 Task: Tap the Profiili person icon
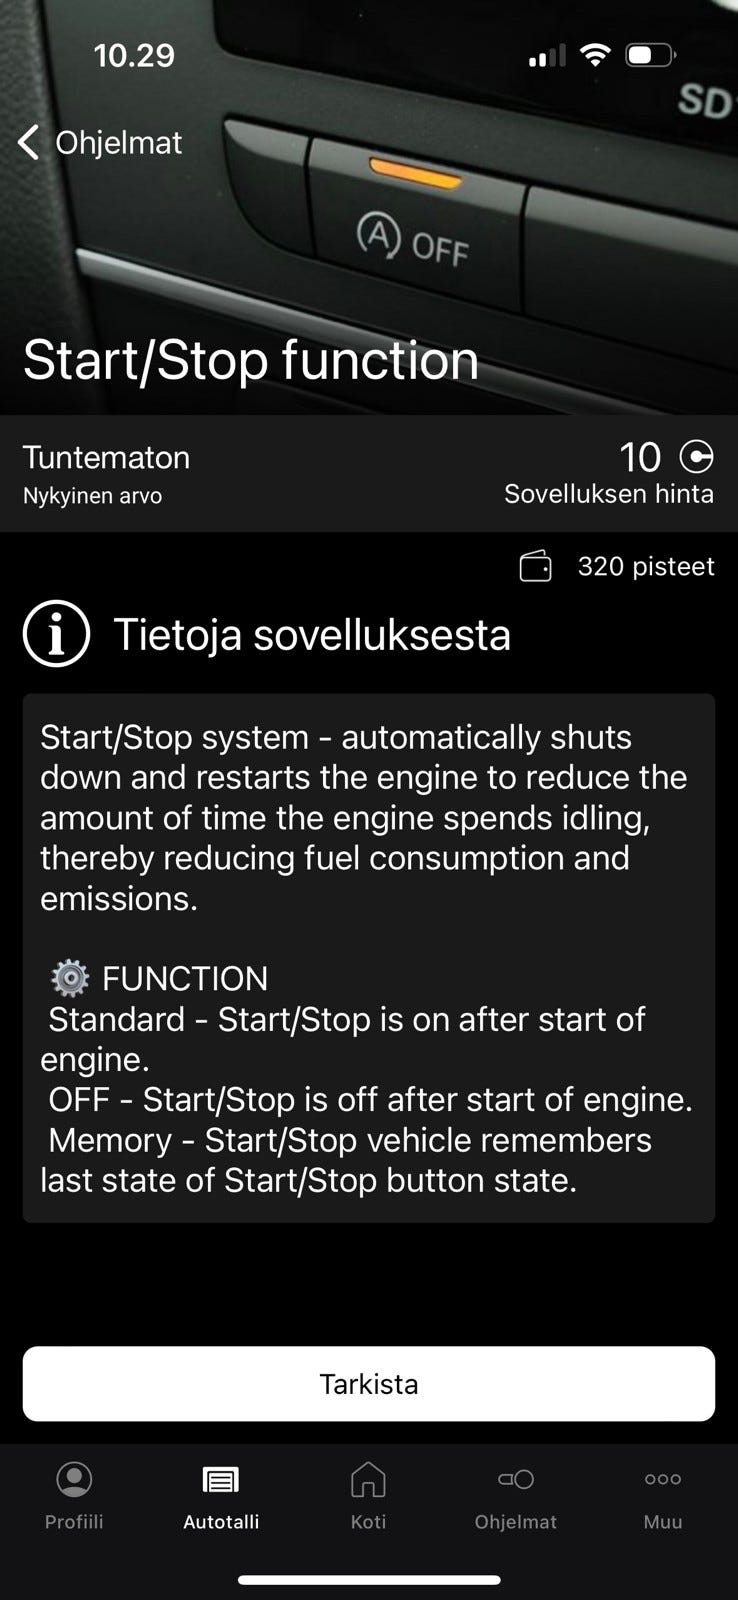[74, 1479]
